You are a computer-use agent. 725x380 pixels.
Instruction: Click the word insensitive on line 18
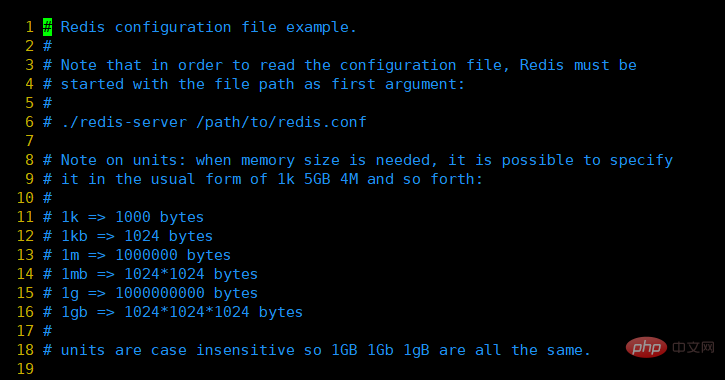pos(245,350)
